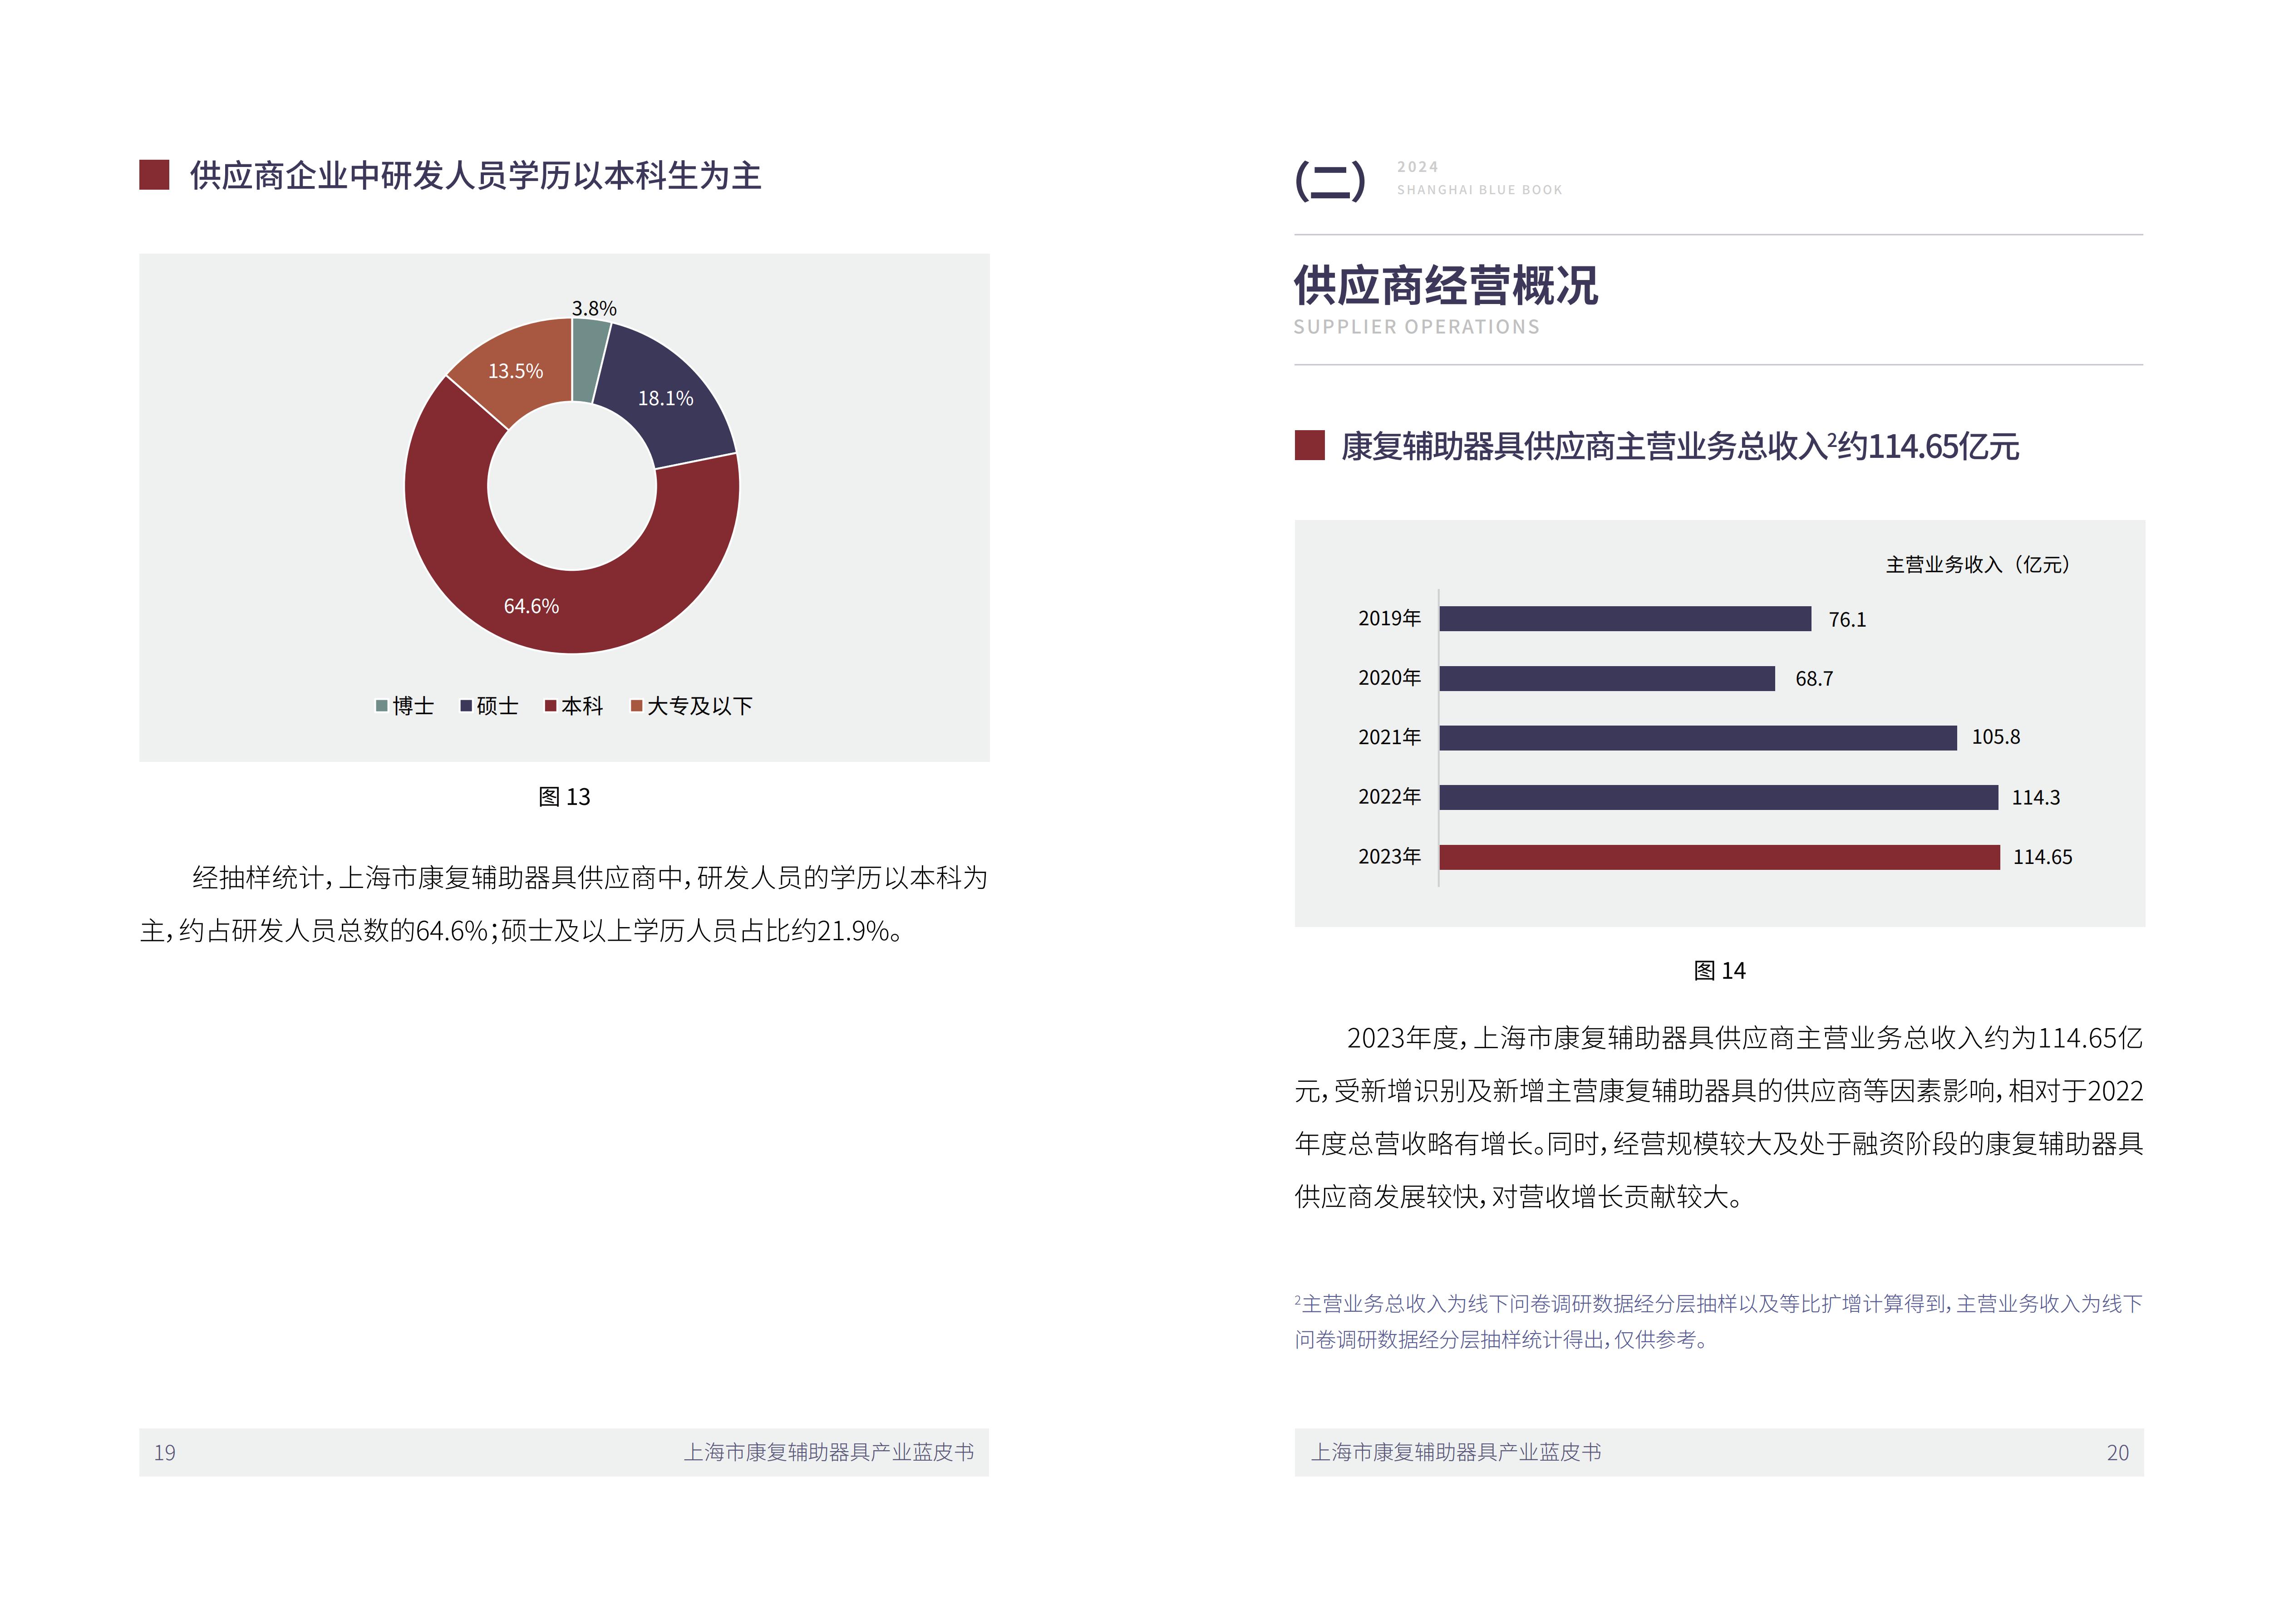Click the 18.1% donut segment label
2284x1624 pixels.
[x=665, y=398]
